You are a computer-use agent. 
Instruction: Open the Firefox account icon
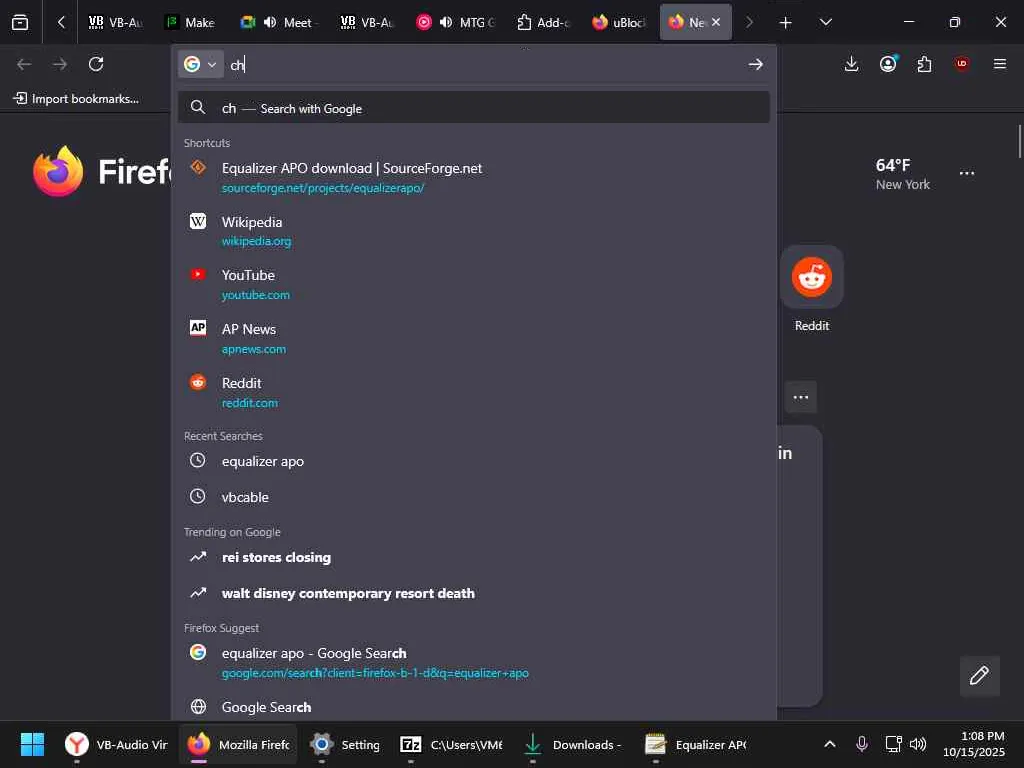(x=888, y=64)
